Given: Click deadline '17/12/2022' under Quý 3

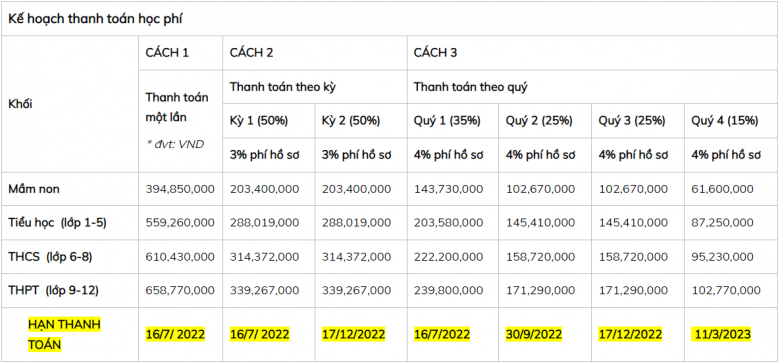Looking at the screenshot, I should pyautogui.click(x=630, y=334).
